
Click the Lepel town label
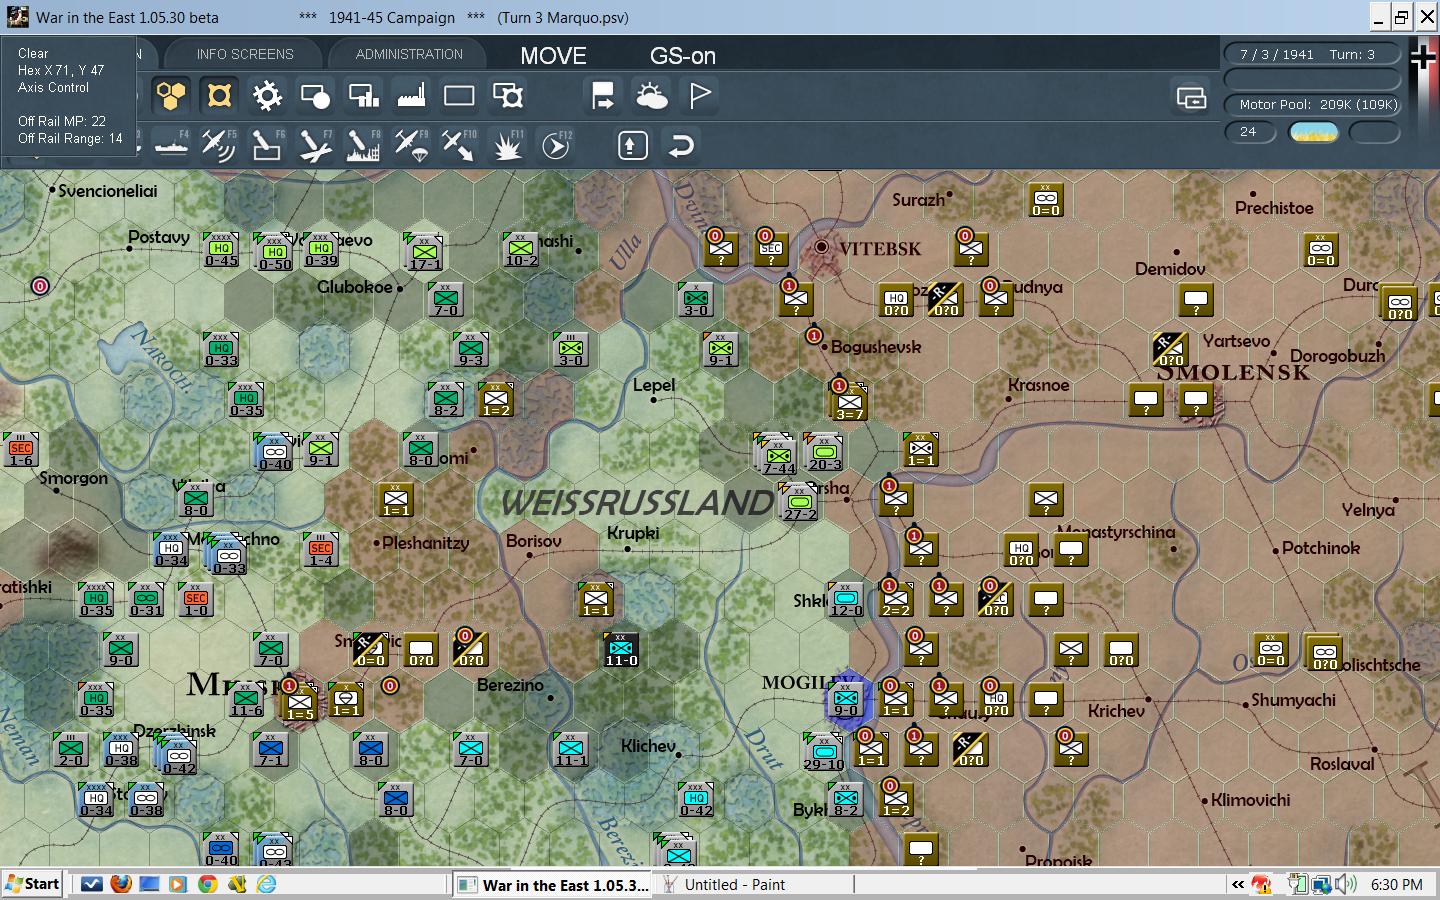point(654,385)
